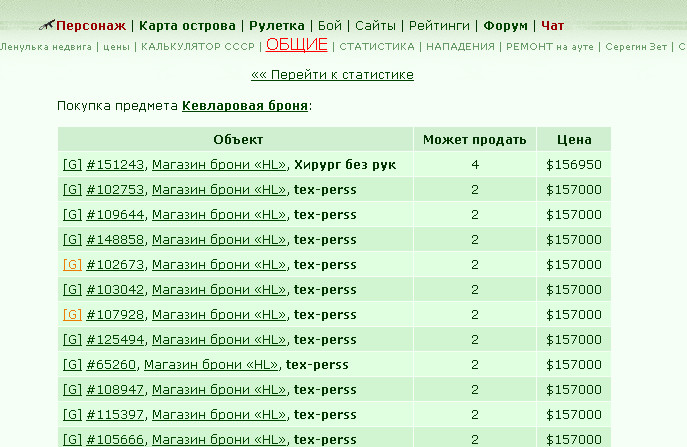Open Магазин брони «HL» link for #148858
The image size is (687, 447).
pos(219,240)
